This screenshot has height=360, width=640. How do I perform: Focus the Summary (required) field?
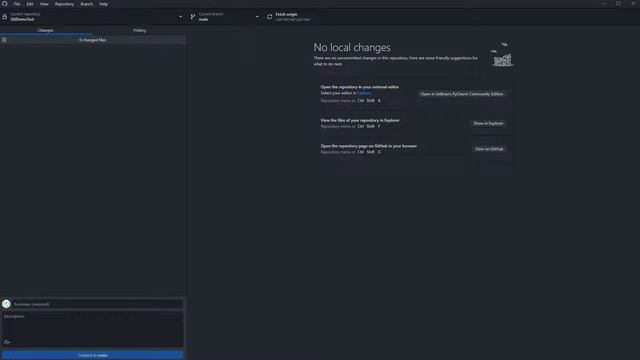pyautogui.click(x=97, y=304)
